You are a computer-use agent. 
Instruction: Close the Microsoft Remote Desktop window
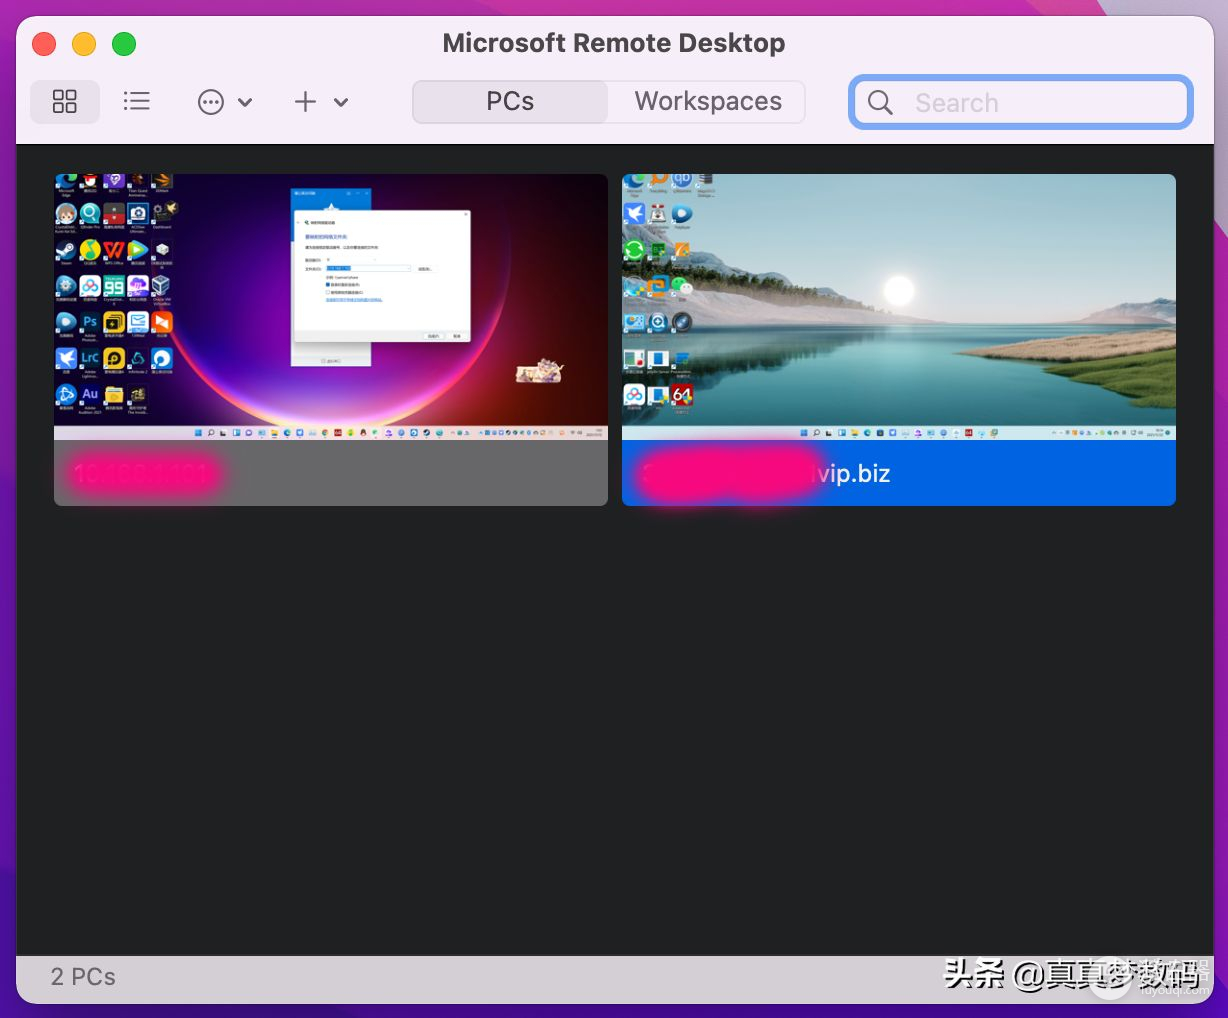pyautogui.click(x=44, y=44)
